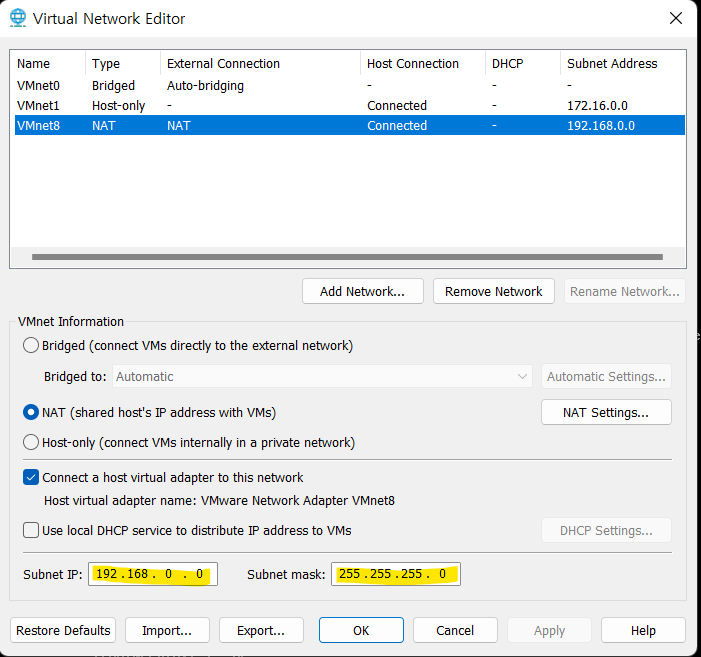
Task: Click the Cancel button
Action: [x=455, y=630]
